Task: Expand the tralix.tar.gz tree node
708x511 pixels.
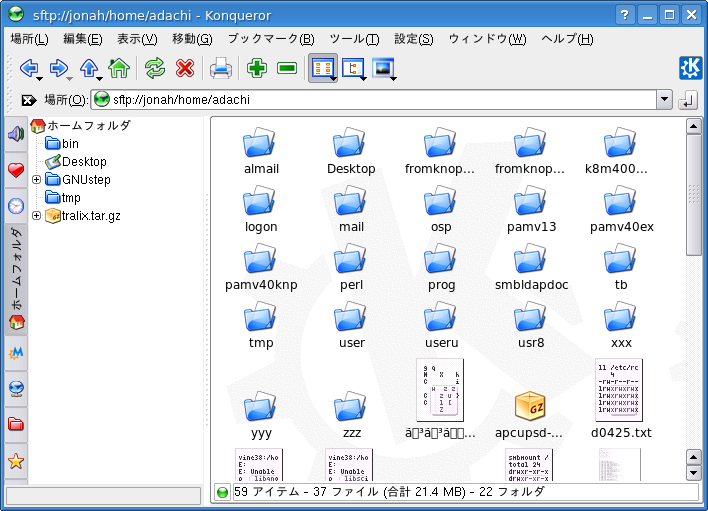Action: click(37, 216)
